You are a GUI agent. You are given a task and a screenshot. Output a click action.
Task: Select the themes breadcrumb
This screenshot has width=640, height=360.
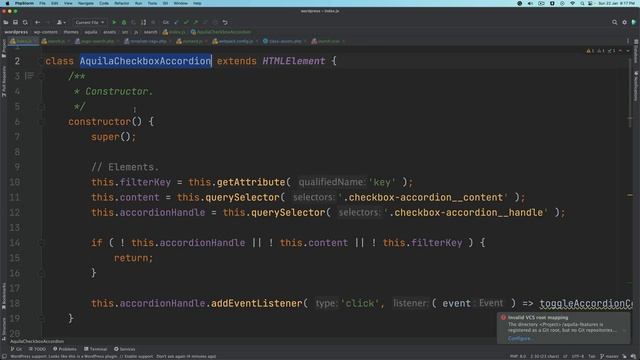tap(71, 32)
